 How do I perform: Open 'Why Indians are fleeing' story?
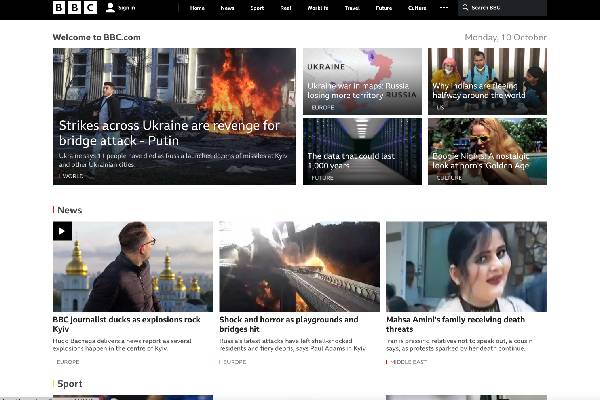(487, 91)
